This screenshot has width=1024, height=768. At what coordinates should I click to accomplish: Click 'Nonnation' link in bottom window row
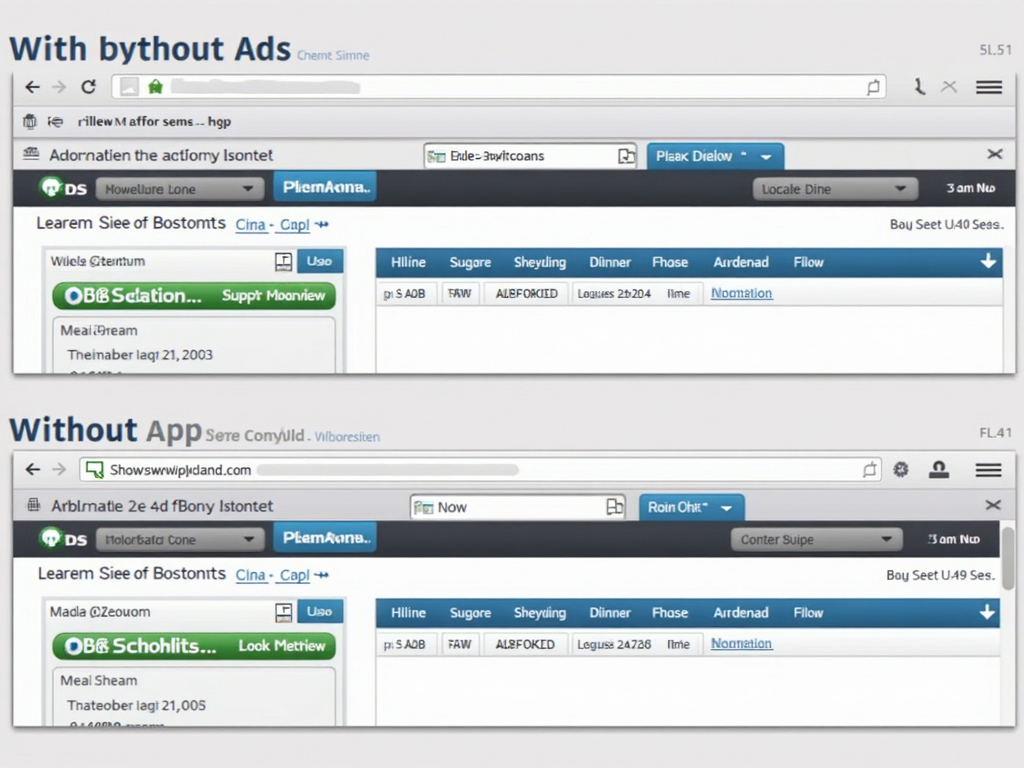pos(741,644)
